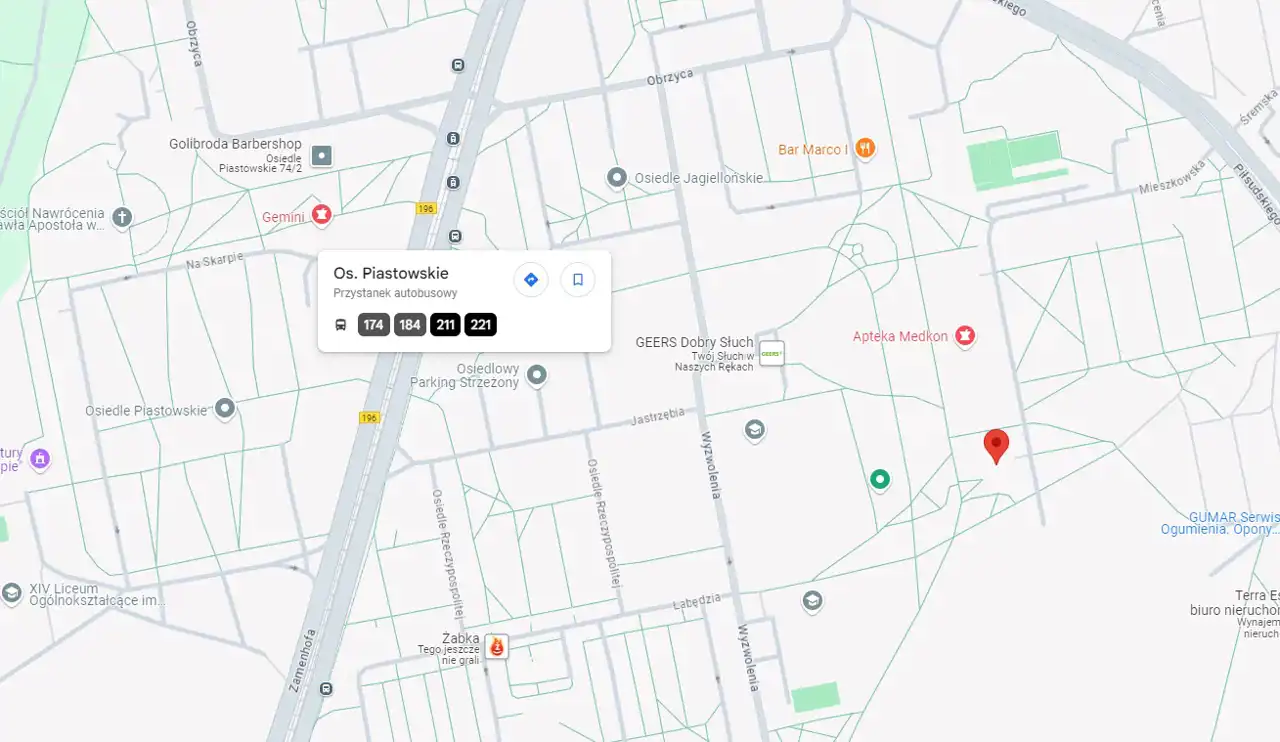This screenshot has width=1280, height=742.
Task: Click the GUMAR Serwis Ogumienia label
Action: point(1222,523)
